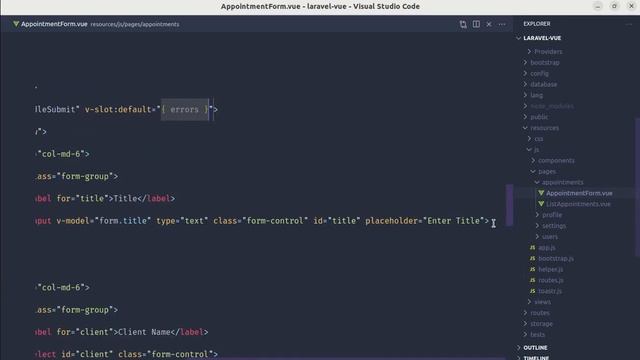Click the selected "{ errors }" text in code

click(x=185, y=109)
